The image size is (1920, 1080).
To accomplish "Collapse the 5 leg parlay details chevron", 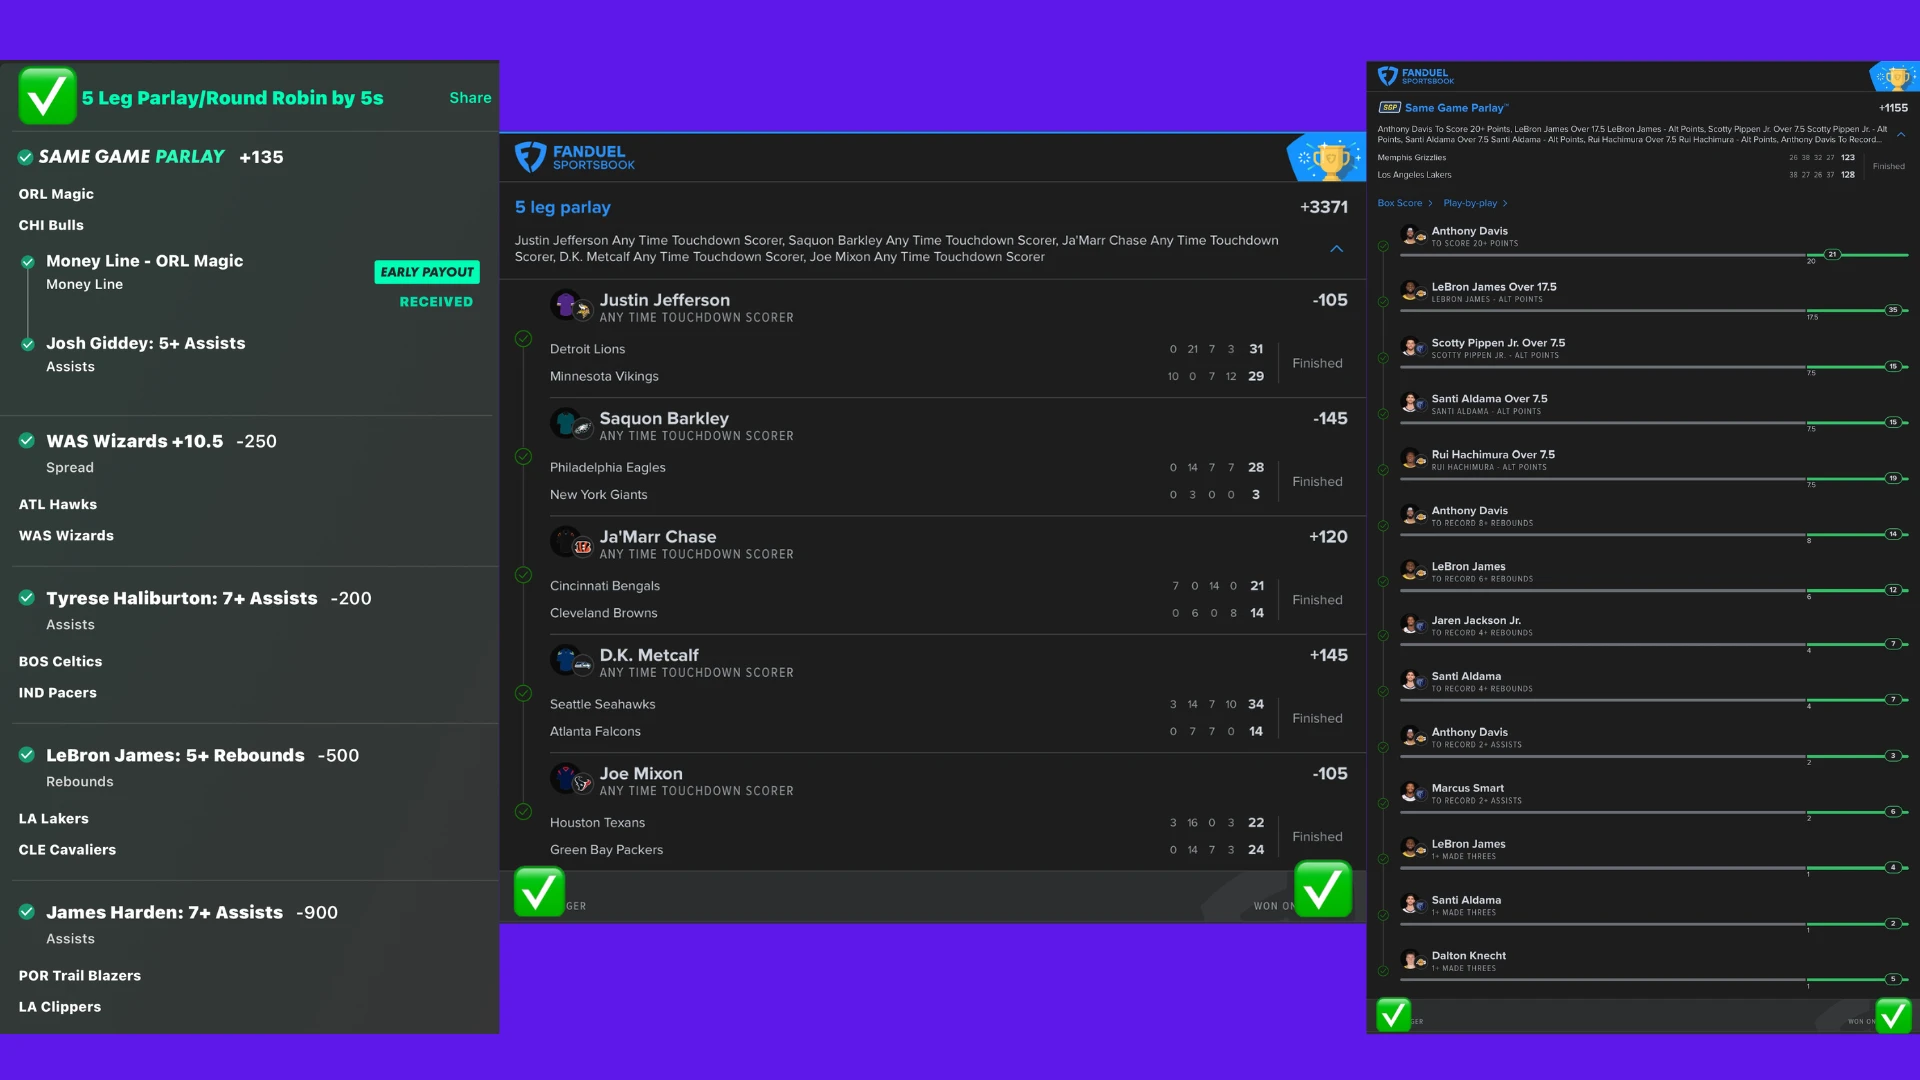I will [1337, 249].
